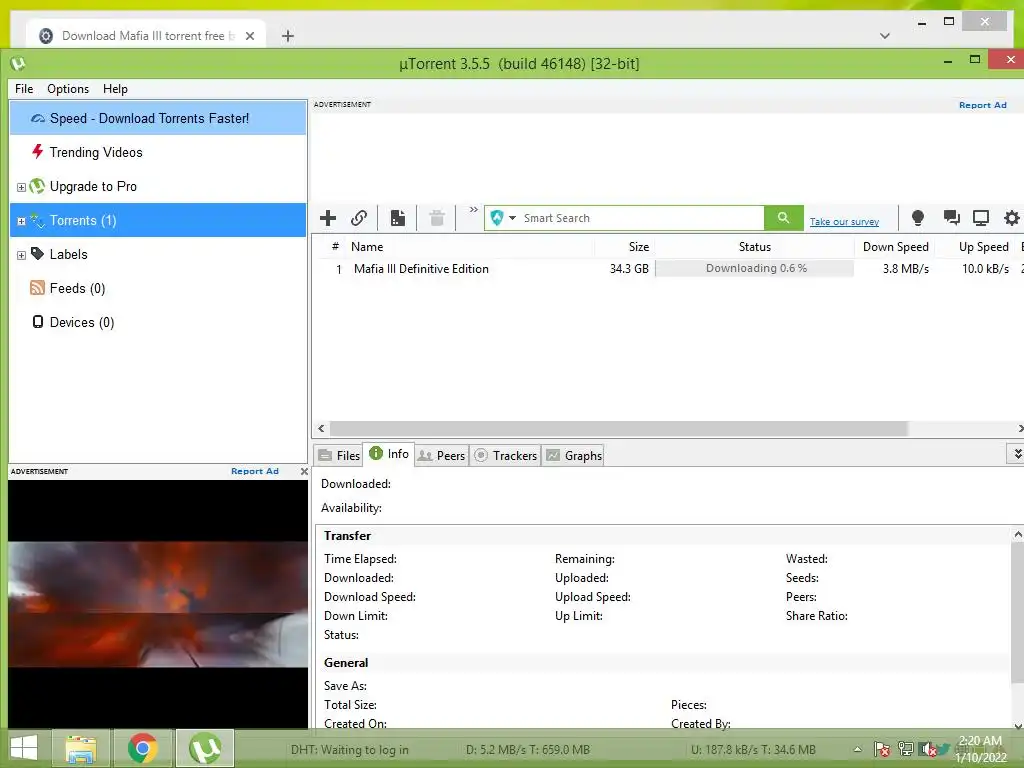Open a new browser tab with plus
Image resolution: width=1024 pixels, height=768 pixels.
click(287, 36)
